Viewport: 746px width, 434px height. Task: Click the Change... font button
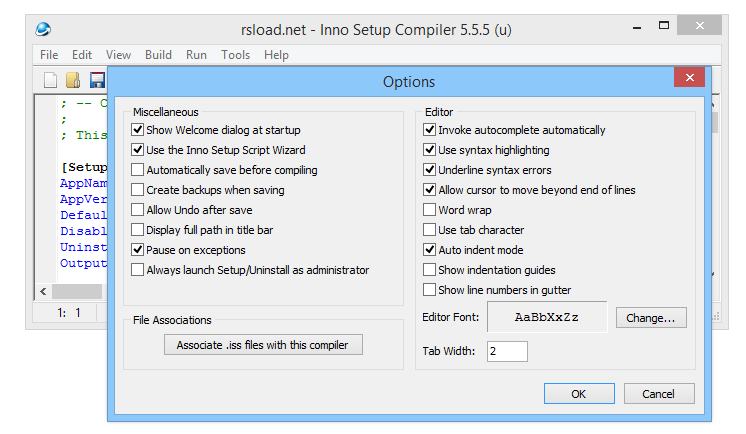pos(651,318)
